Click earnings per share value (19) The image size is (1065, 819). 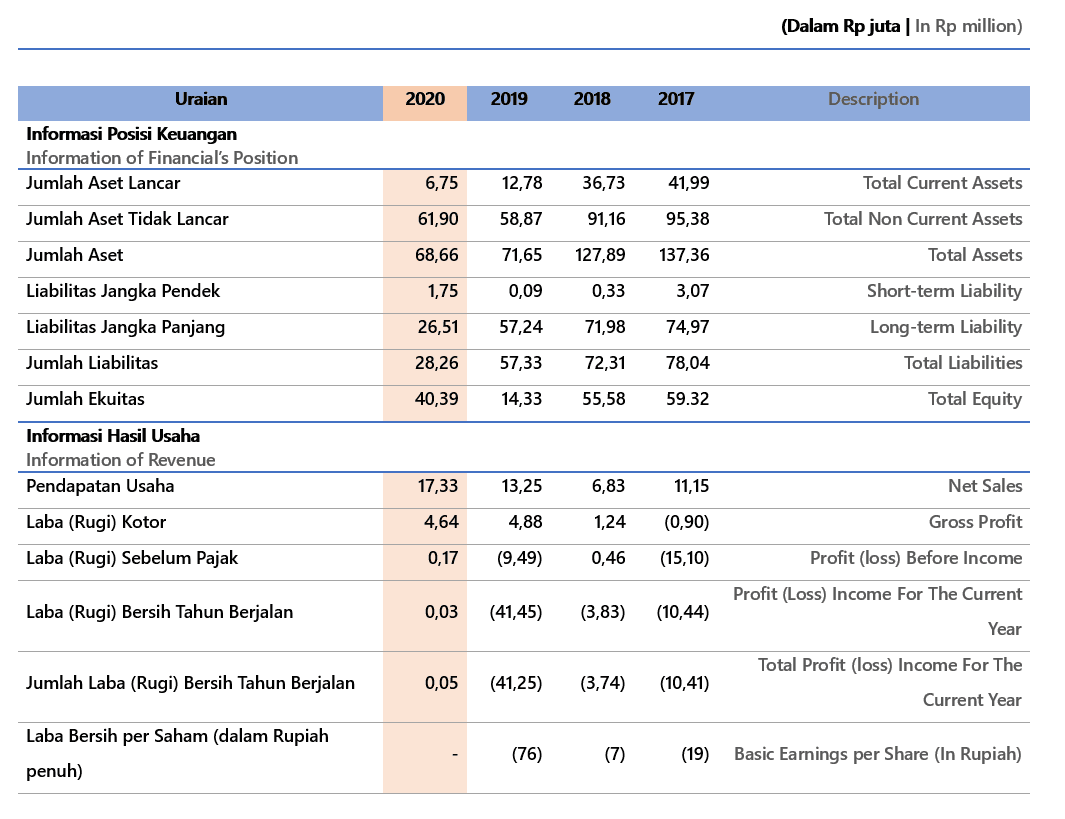point(695,754)
